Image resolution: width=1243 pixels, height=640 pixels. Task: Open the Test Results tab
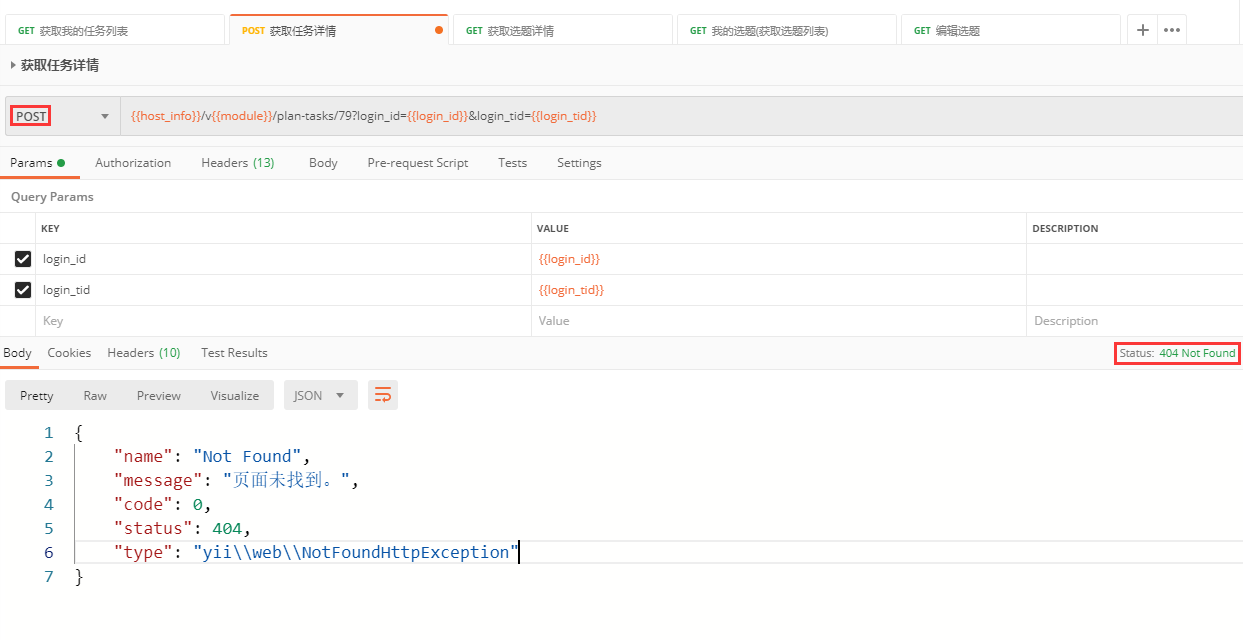(x=234, y=353)
